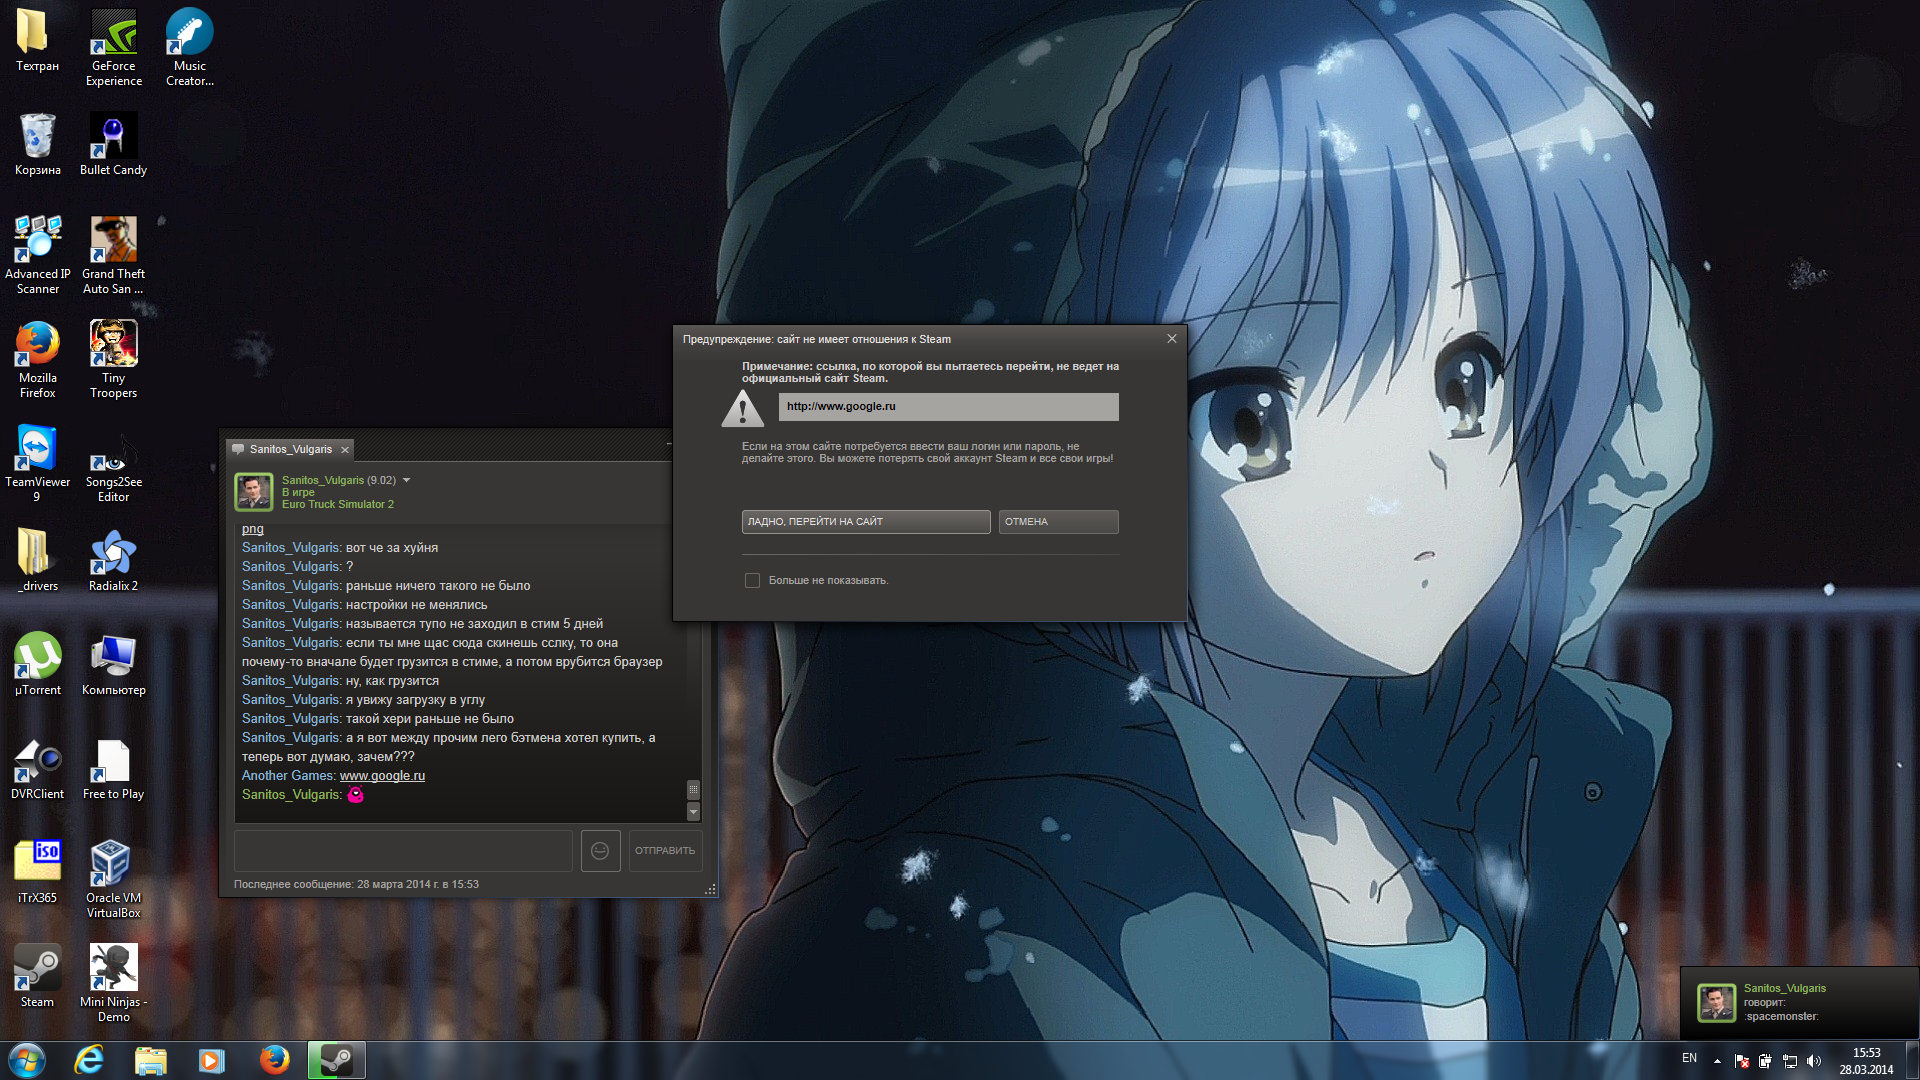The image size is (1920, 1080).
Task: Select the Sanitos_Vulgaris chat tab
Action: pyautogui.click(x=290, y=449)
